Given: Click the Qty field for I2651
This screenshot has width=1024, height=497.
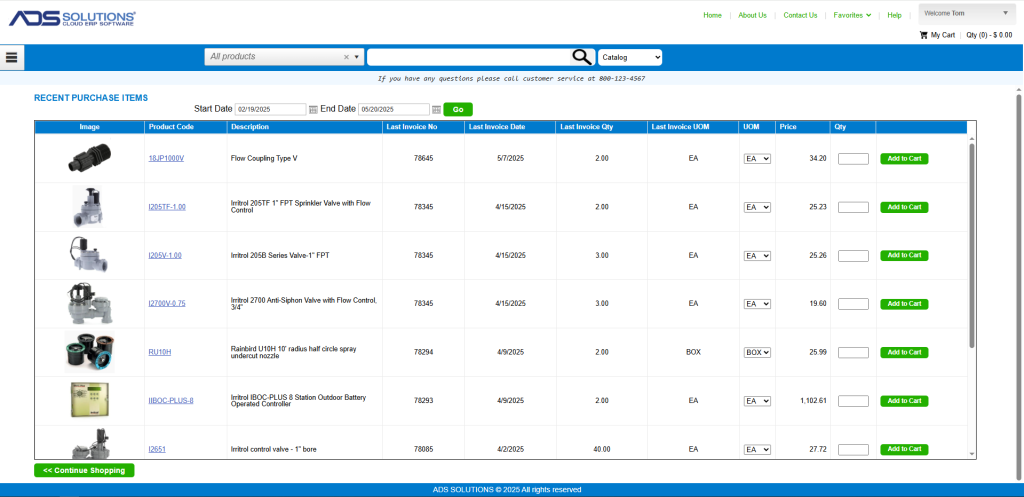Looking at the screenshot, I should [853, 449].
